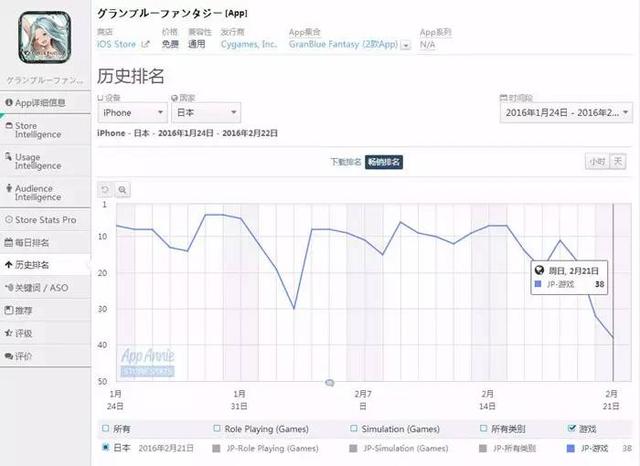This screenshot has height=466, width=640.
Task: Tick the Role Playing (Games) checkbox
Action: pos(217,428)
